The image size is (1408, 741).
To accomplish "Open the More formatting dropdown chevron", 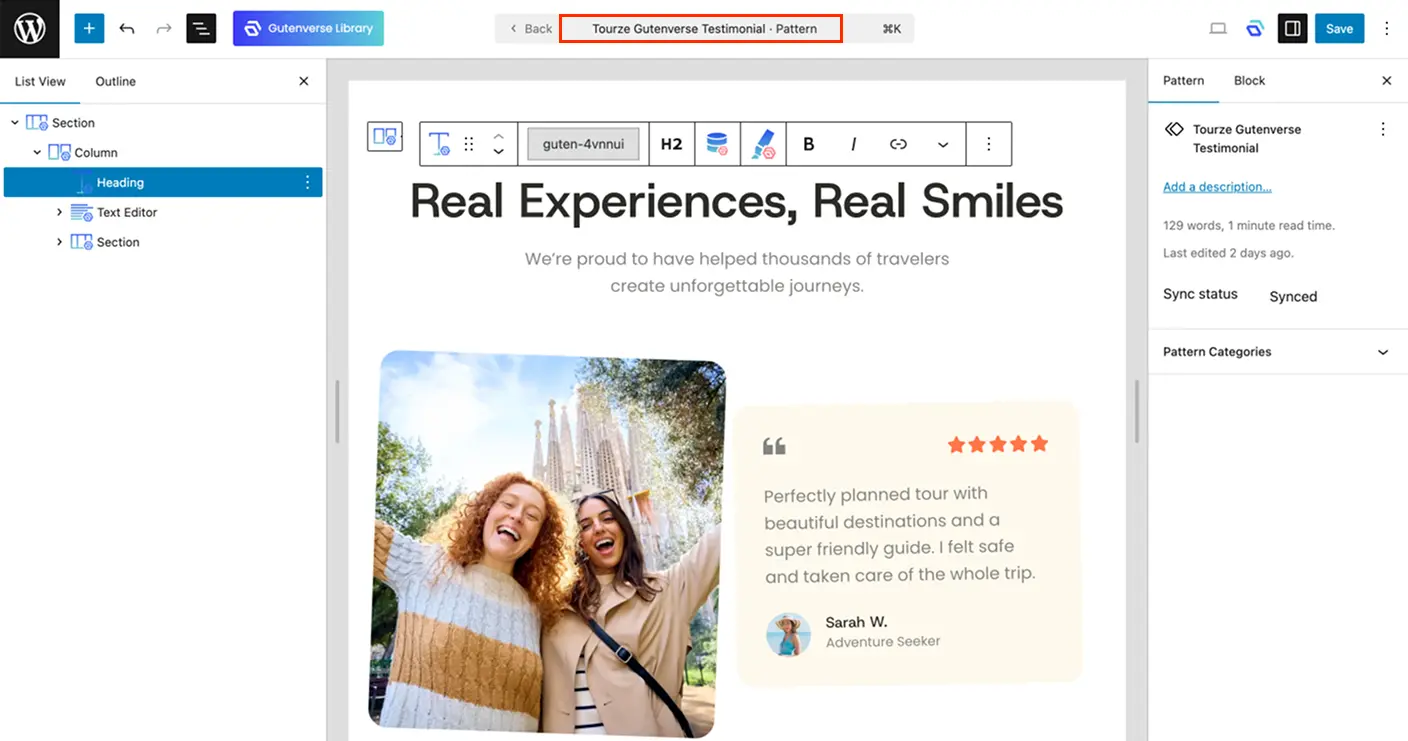I will pyautogui.click(x=942, y=145).
